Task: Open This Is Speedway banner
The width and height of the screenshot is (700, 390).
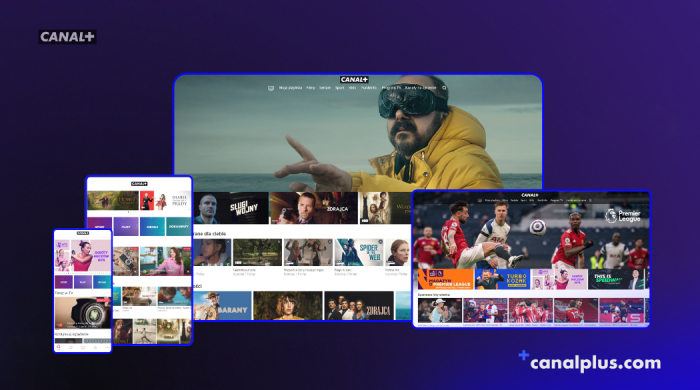Action: [x=616, y=279]
